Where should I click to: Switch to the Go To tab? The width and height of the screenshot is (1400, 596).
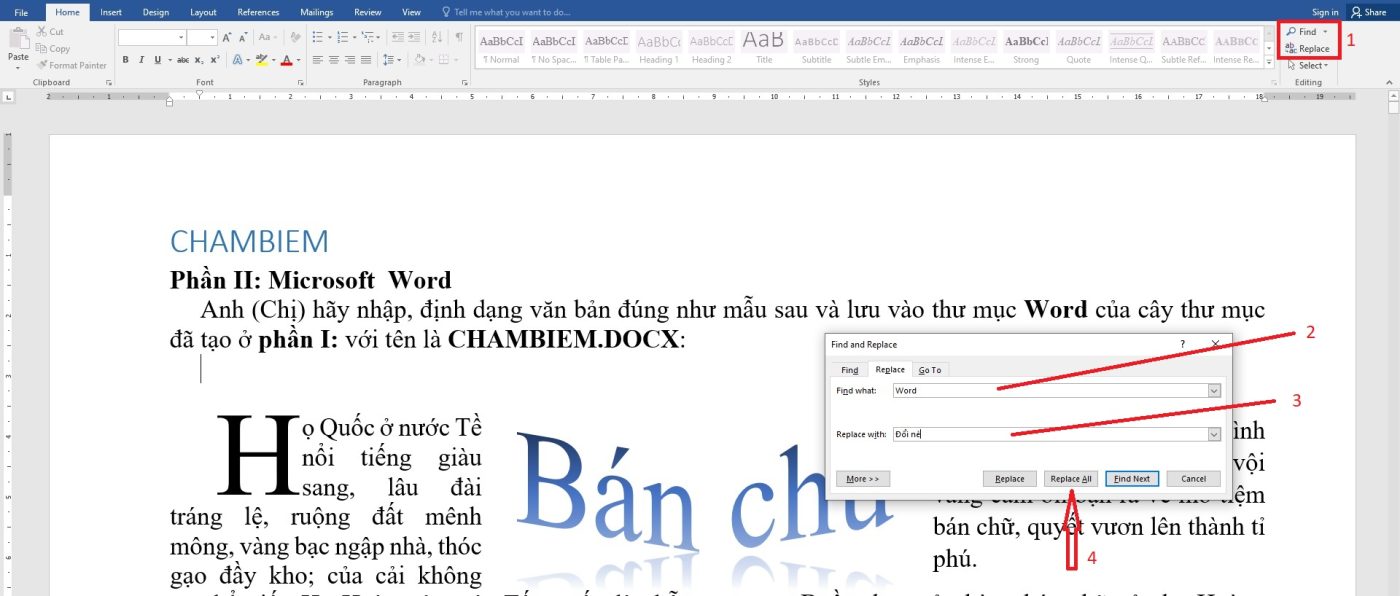(x=929, y=369)
